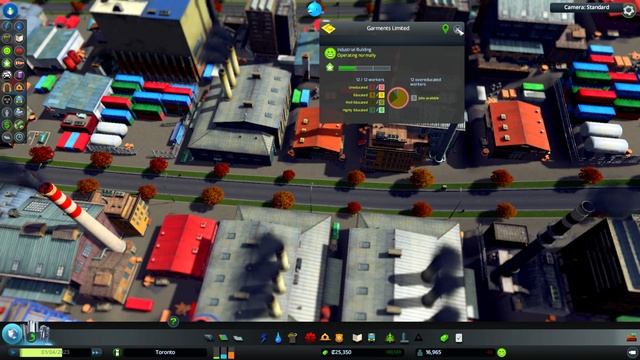
Task: Click the zoning demand bars
Action: pyautogui.click(x=224, y=352)
